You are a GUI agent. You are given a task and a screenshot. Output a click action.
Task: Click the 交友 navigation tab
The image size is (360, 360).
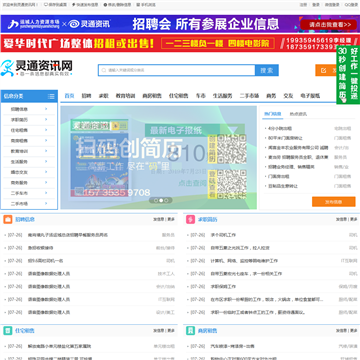pos(288,96)
